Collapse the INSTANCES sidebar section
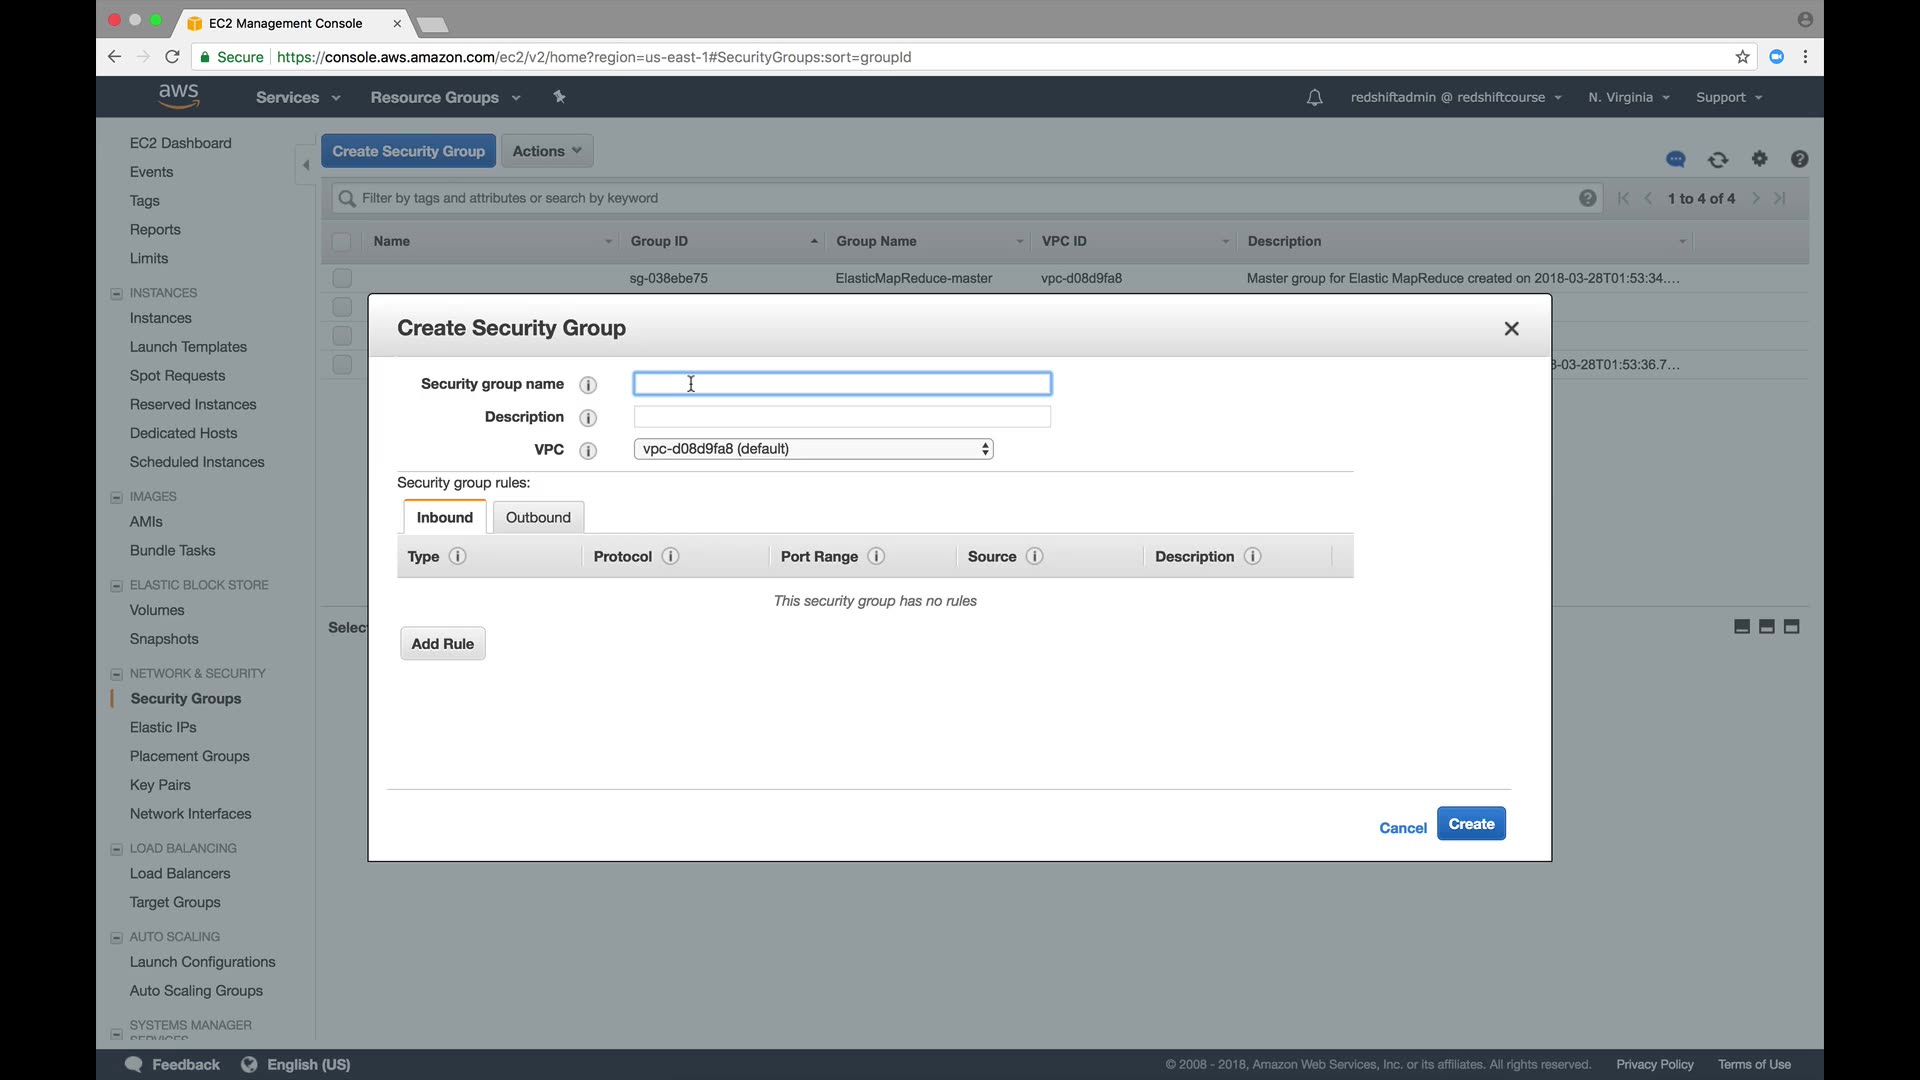The width and height of the screenshot is (1920, 1080). (x=116, y=293)
